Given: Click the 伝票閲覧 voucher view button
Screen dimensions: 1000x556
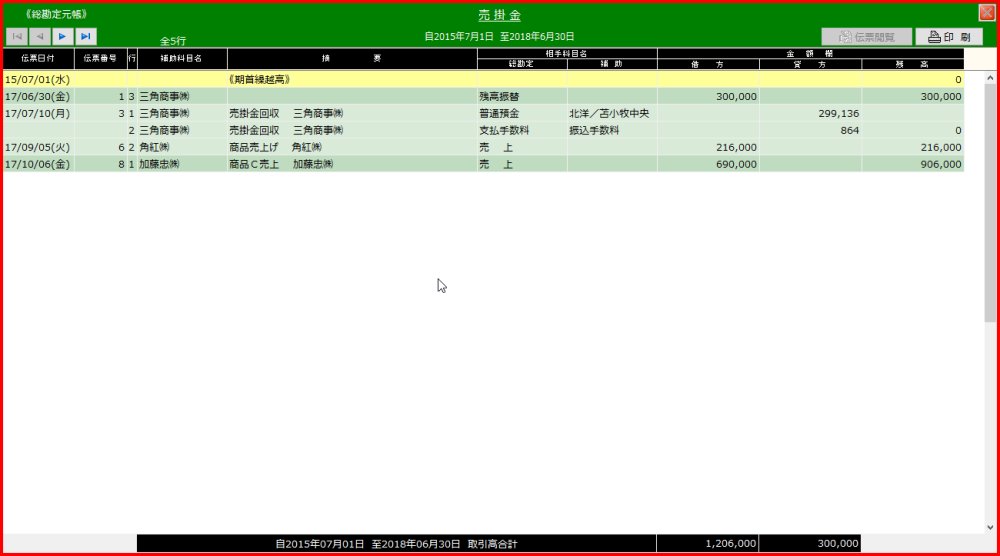Looking at the screenshot, I should 866,37.
